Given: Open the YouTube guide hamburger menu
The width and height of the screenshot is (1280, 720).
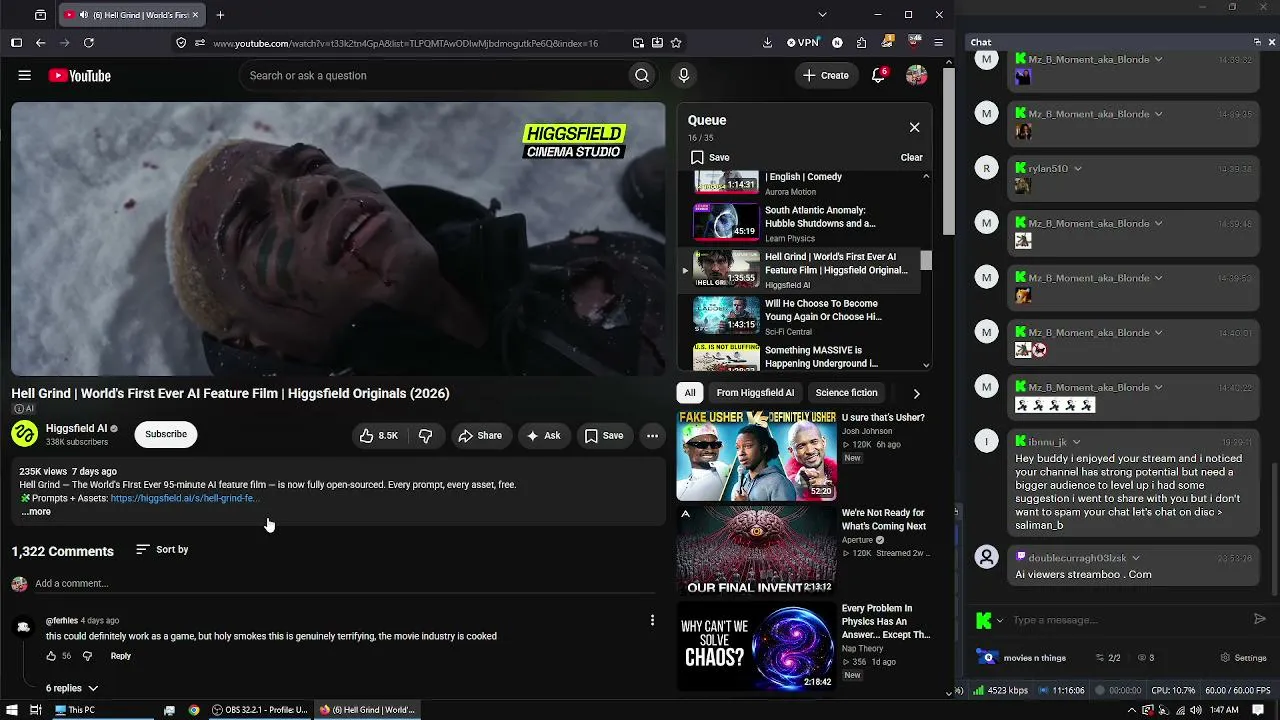Looking at the screenshot, I should tap(25, 76).
